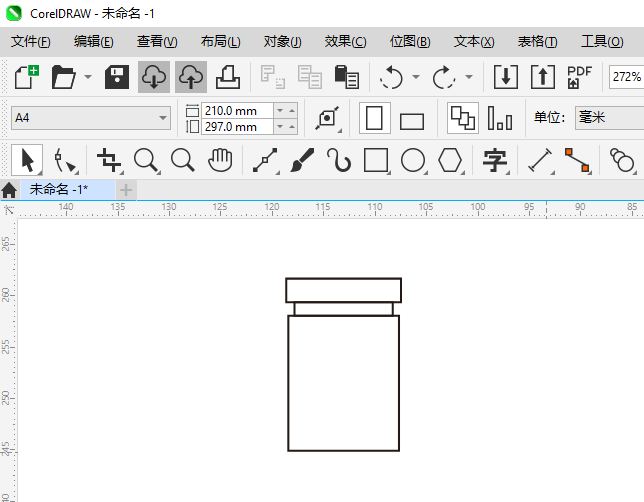This screenshot has width=644, height=502.
Task: Decrease page width with the down stepper
Action: [280, 111]
